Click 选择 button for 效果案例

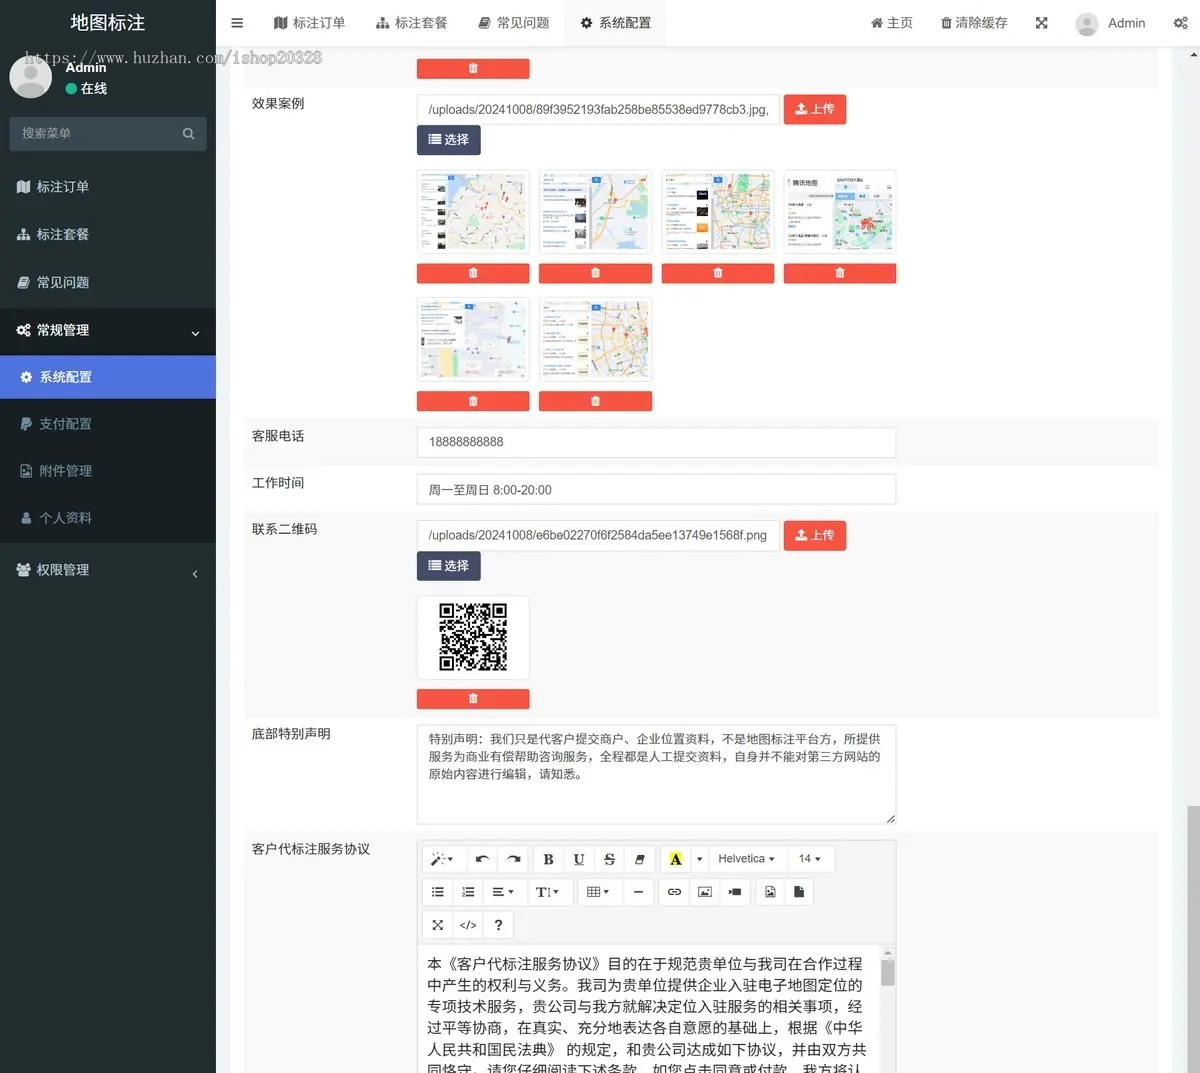pyautogui.click(x=448, y=140)
